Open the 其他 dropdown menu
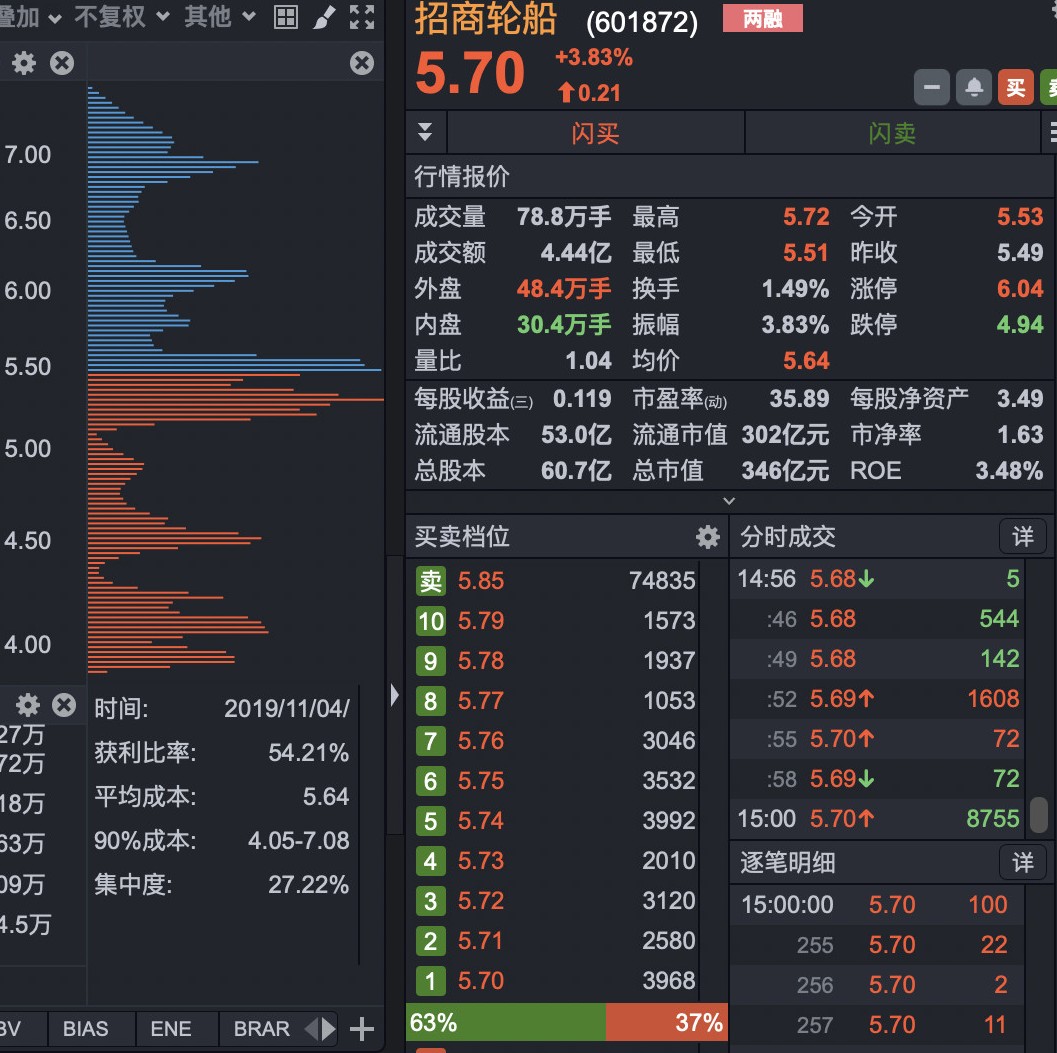This screenshot has width=1057, height=1053. click(220, 17)
